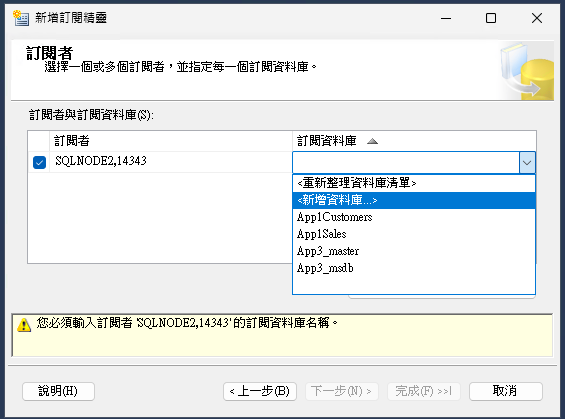Click the SQLNODE2,14343 subscriber cell
The width and height of the screenshot is (565, 419).
click(171, 161)
